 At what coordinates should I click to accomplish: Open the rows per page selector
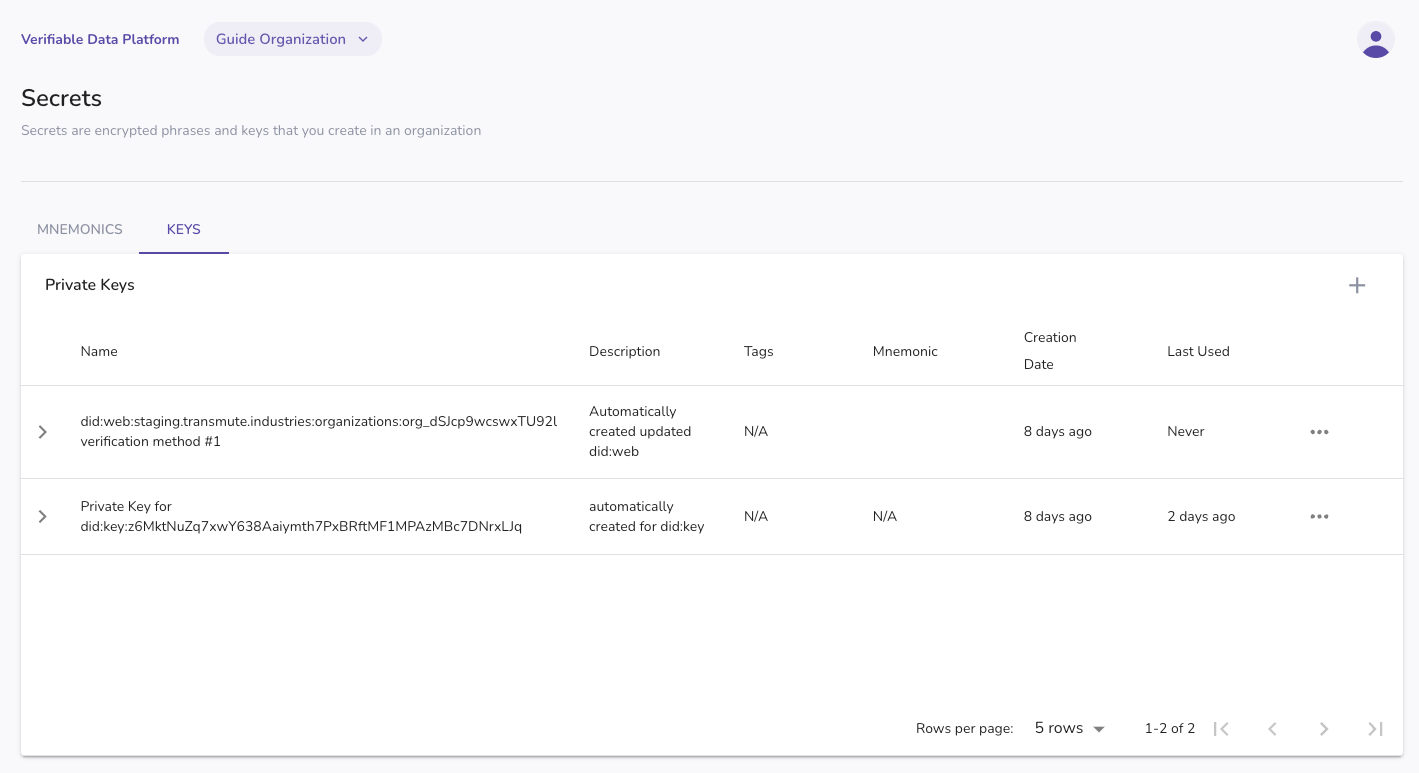[1069, 728]
